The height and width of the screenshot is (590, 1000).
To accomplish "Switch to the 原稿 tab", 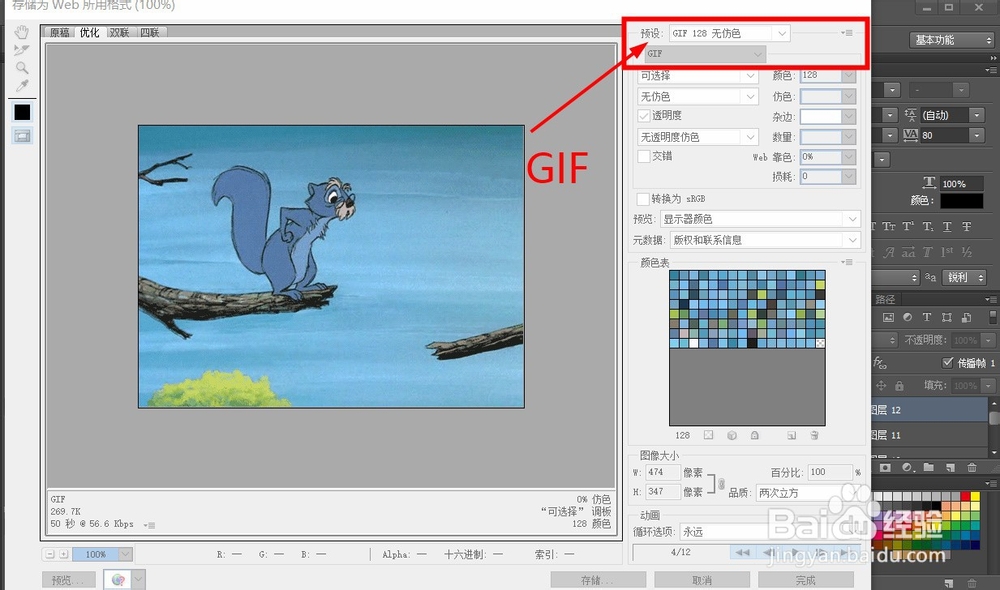I will tap(59, 33).
